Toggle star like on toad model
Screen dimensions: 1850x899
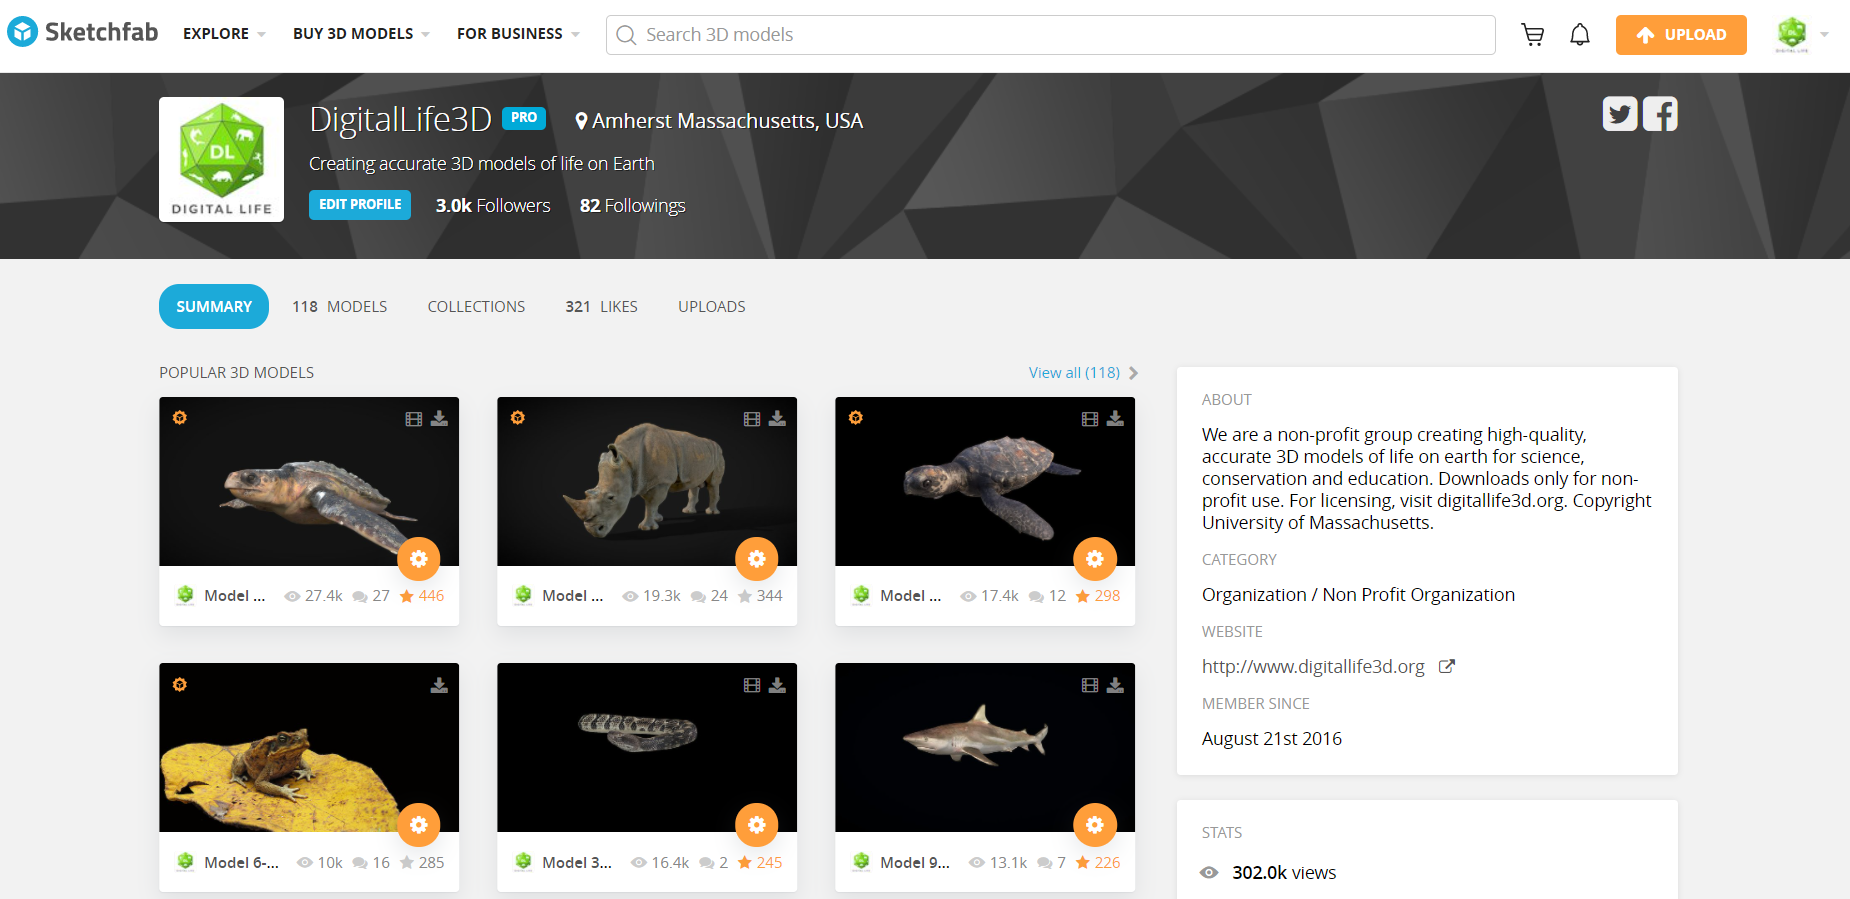click(406, 863)
